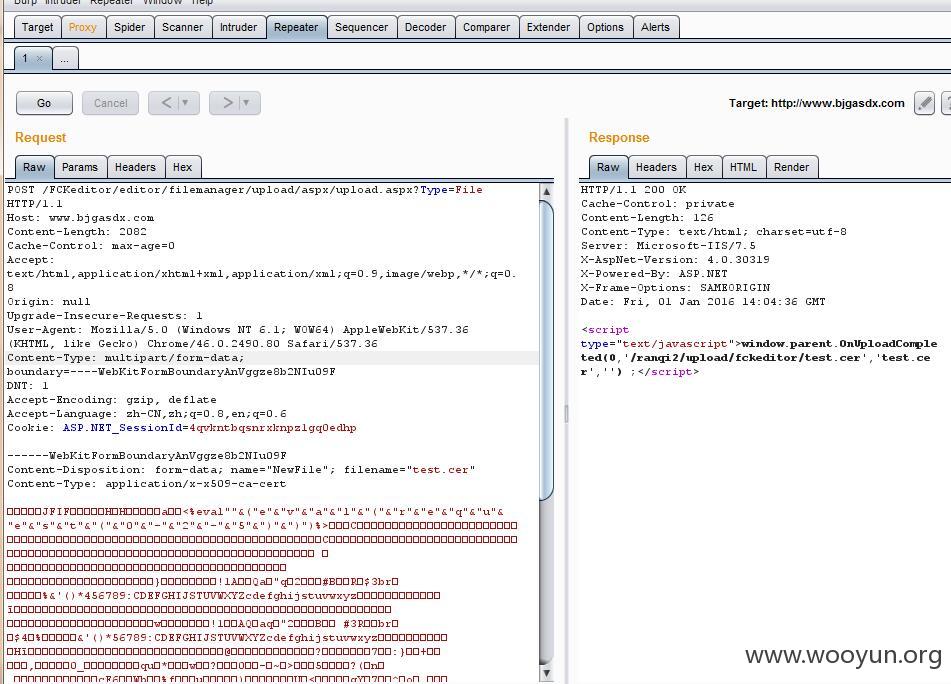Switch to the Comparer tab
Viewport: 951px width, 684px height.
(x=486, y=27)
